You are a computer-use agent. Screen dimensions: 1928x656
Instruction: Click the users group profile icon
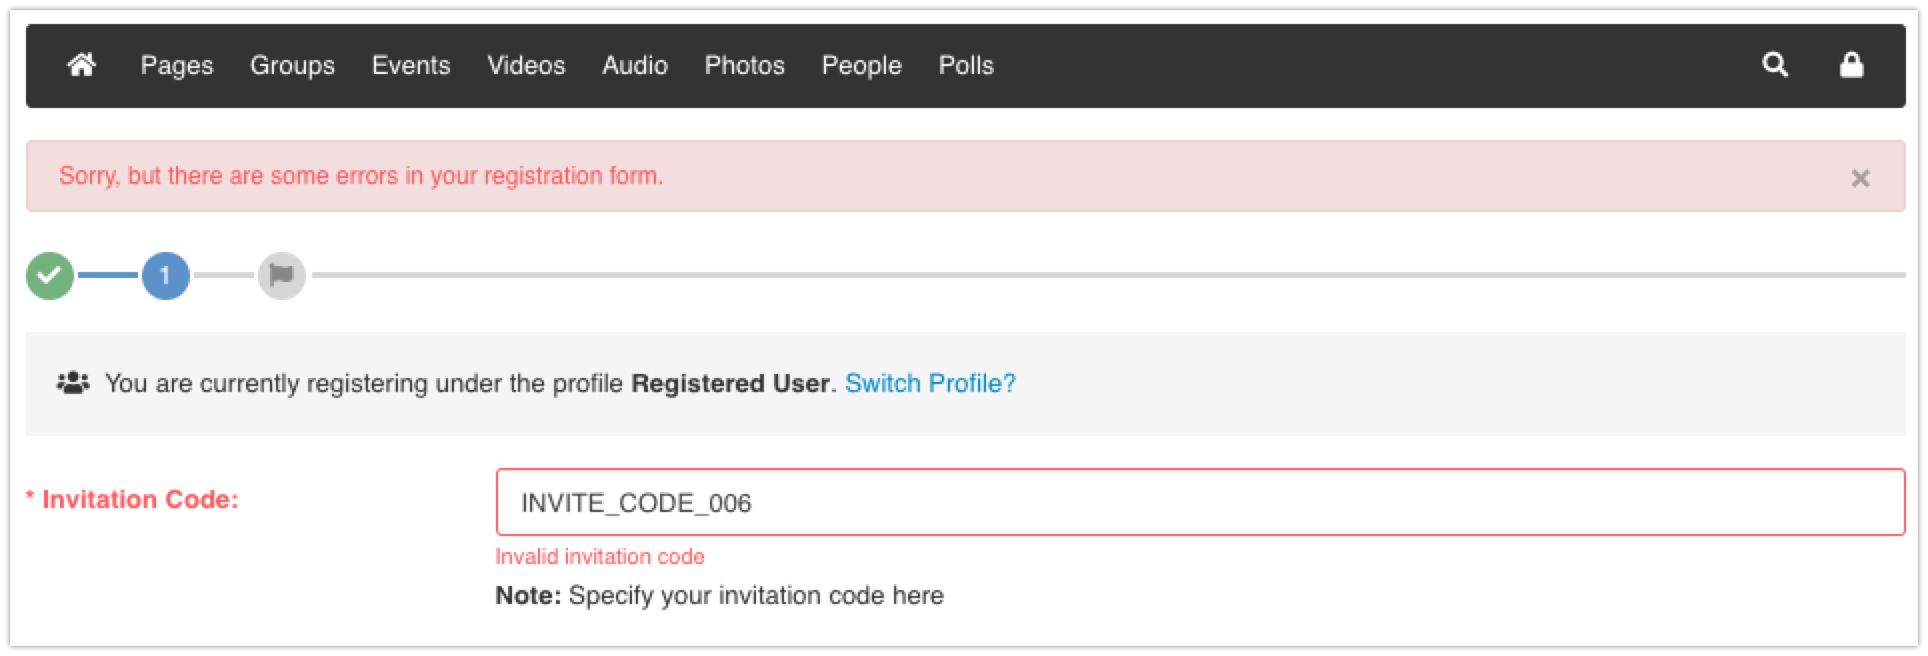[73, 383]
